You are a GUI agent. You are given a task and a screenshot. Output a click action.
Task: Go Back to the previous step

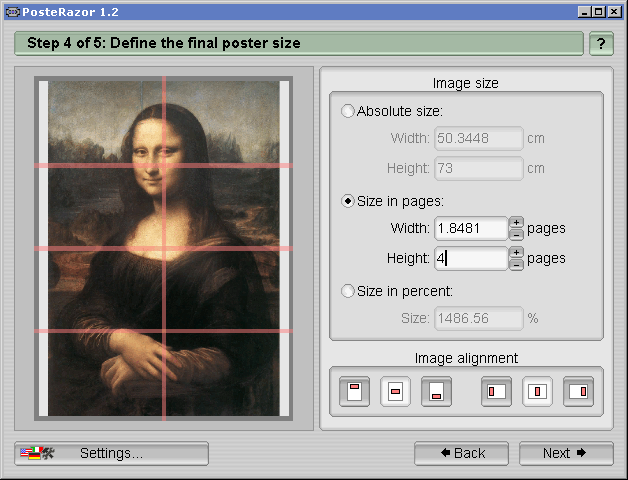pyautogui.click(x=461, y=454)
